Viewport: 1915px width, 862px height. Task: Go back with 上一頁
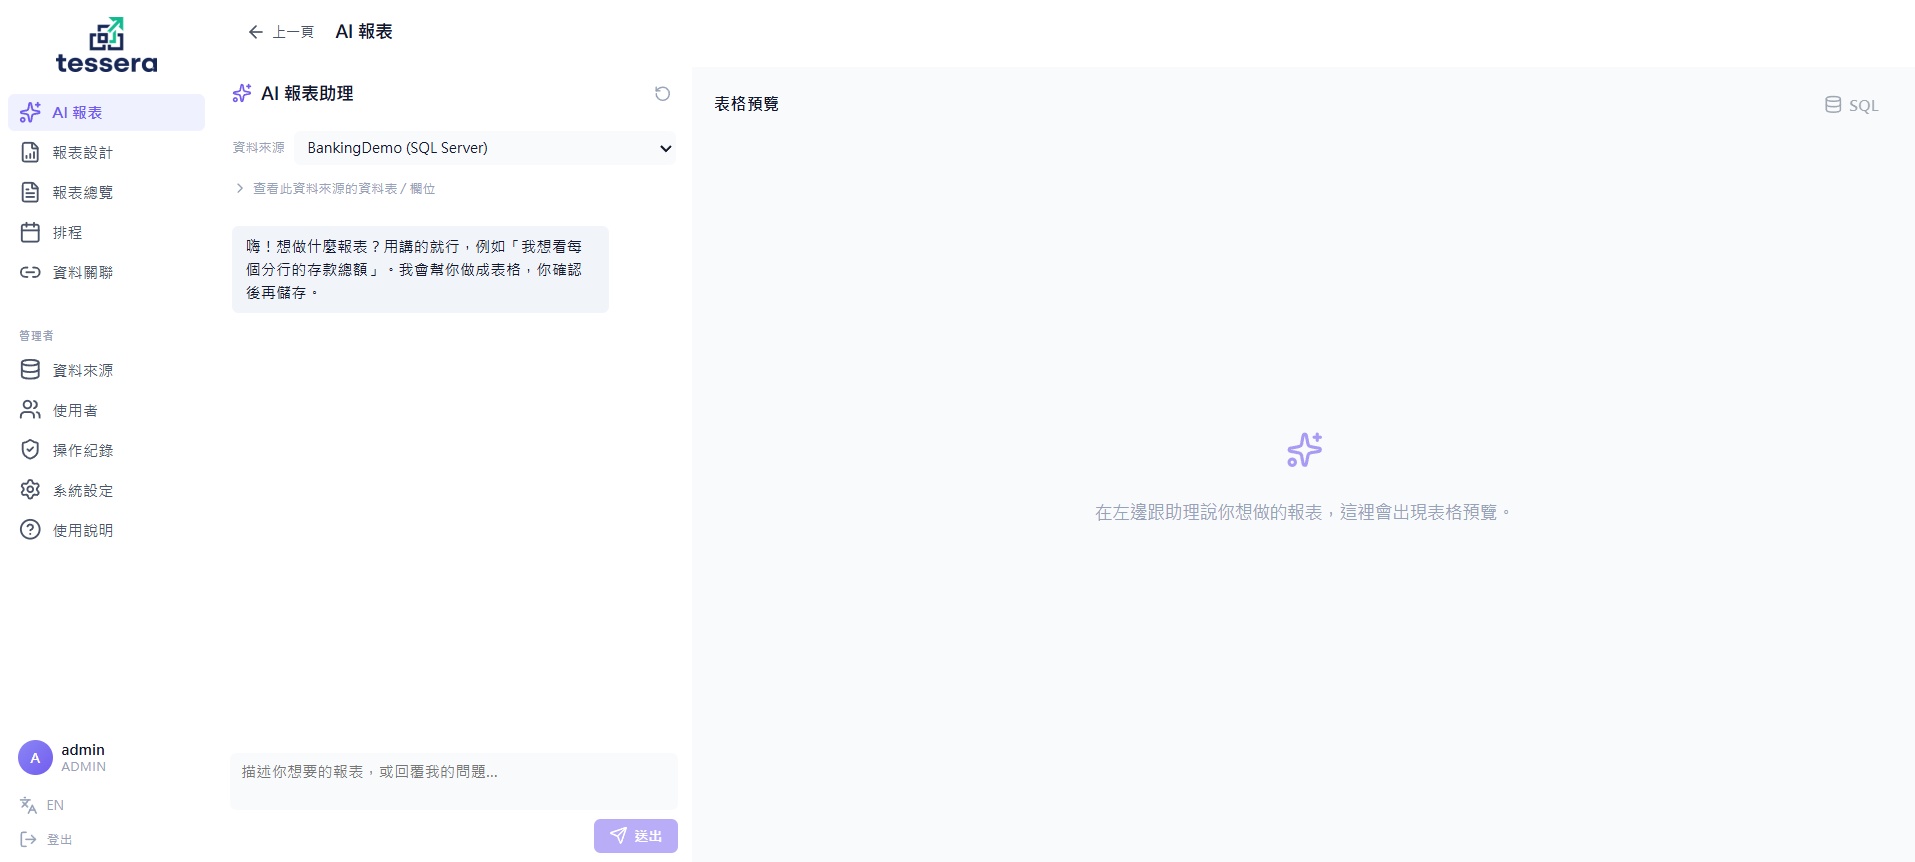pyautogui.click(x=281, y=32)
